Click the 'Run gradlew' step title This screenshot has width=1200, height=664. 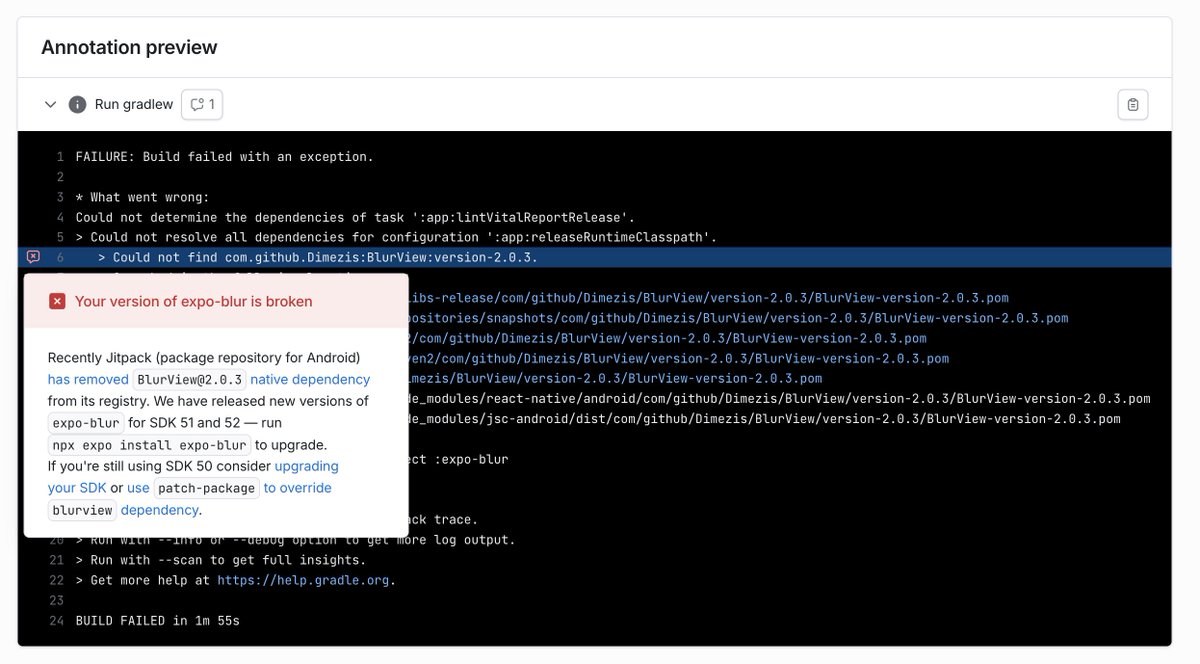[134, 104]
